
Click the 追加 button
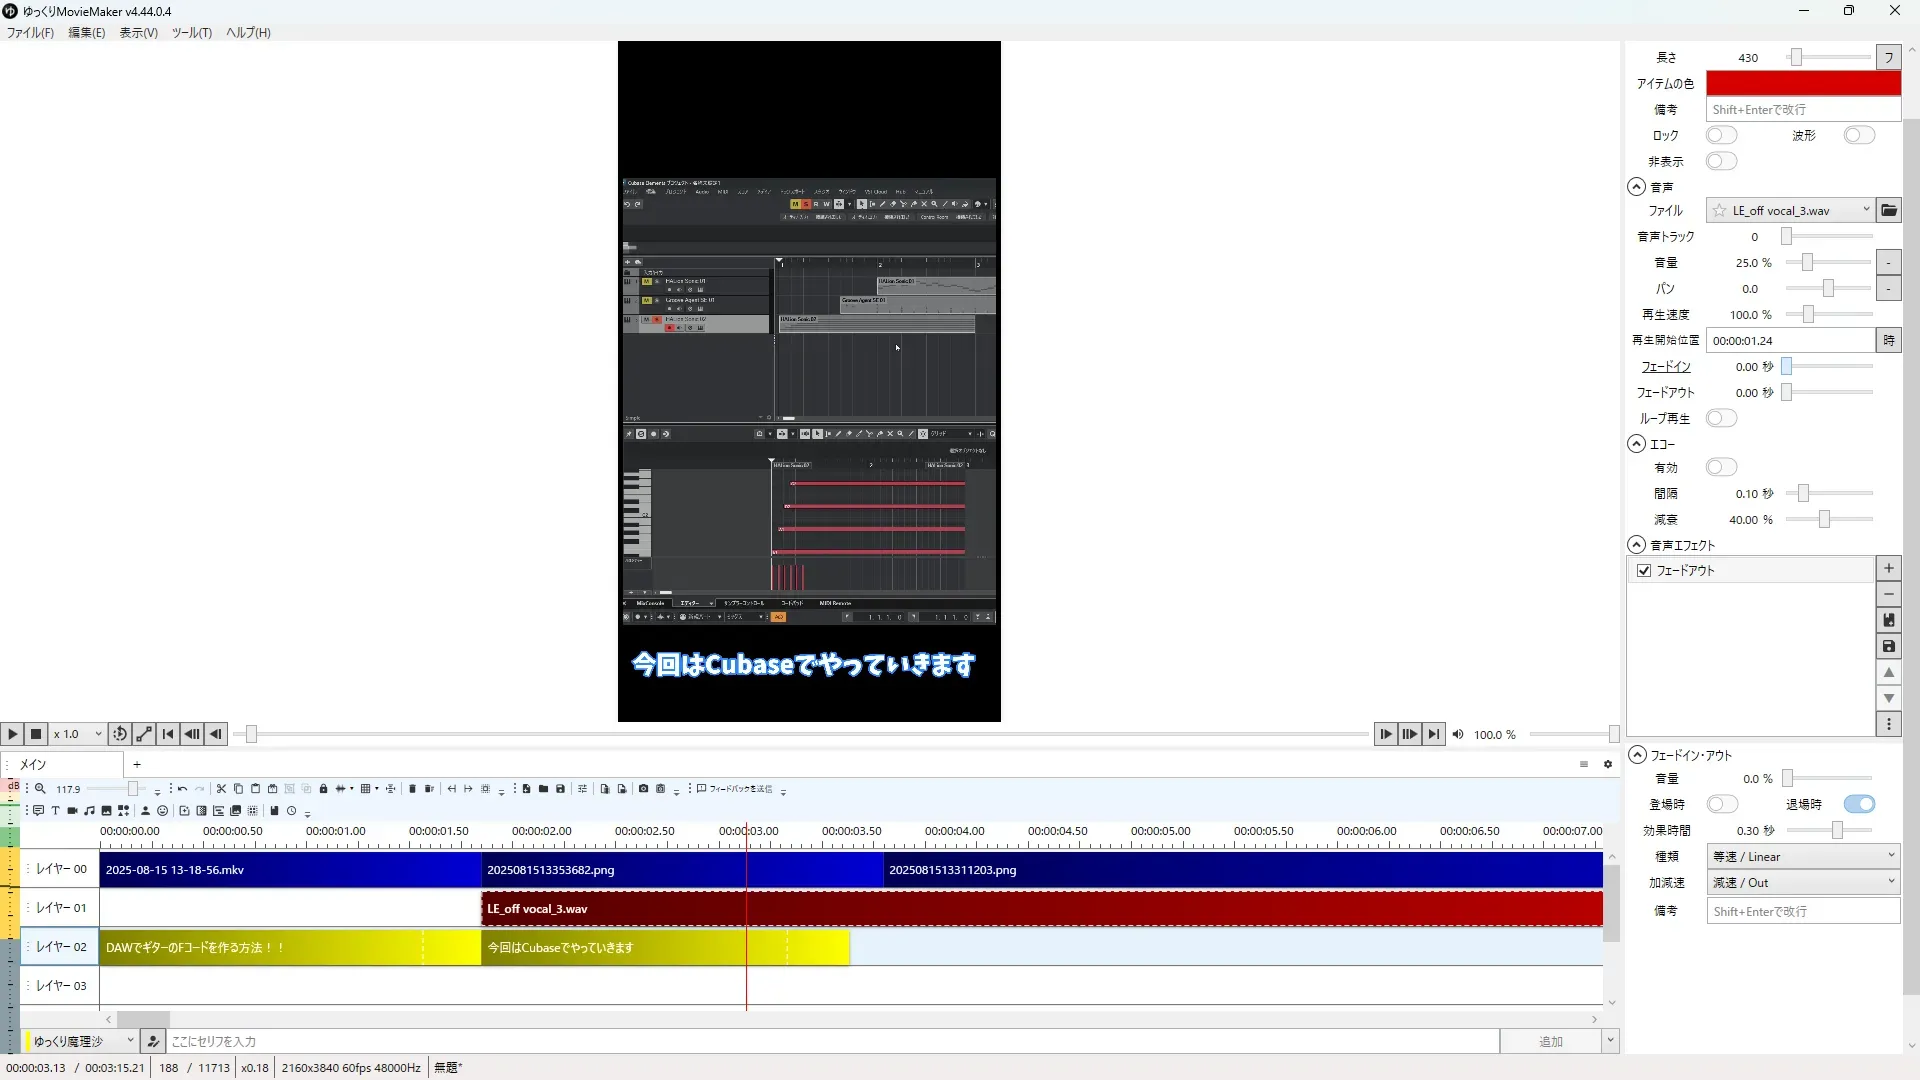point(1550,1041)
